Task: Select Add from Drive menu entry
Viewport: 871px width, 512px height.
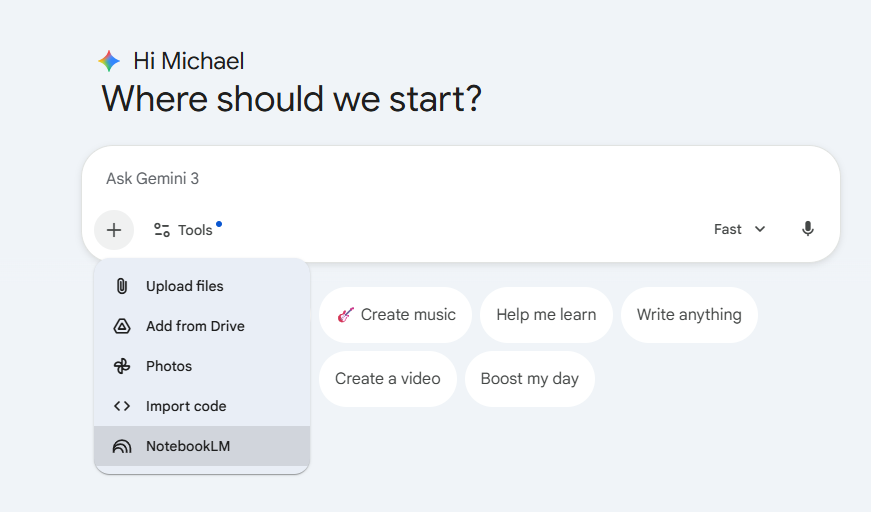Action: pos(202,326)
